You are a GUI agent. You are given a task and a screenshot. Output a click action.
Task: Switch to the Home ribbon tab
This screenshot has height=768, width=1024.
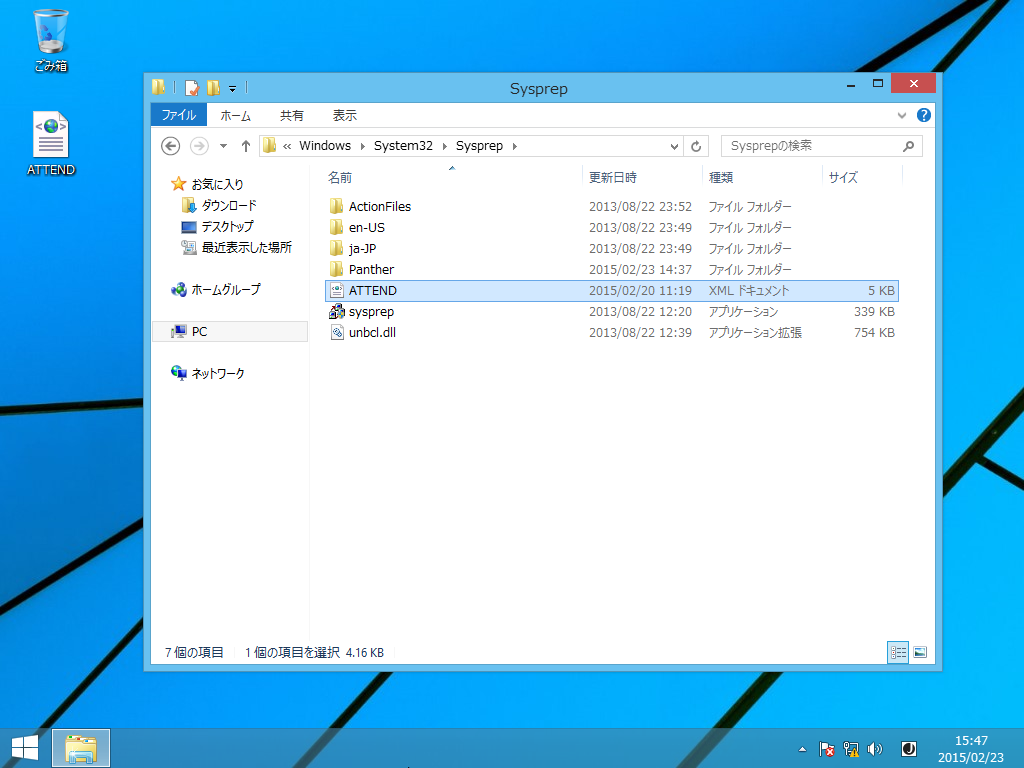coord(236,116)
